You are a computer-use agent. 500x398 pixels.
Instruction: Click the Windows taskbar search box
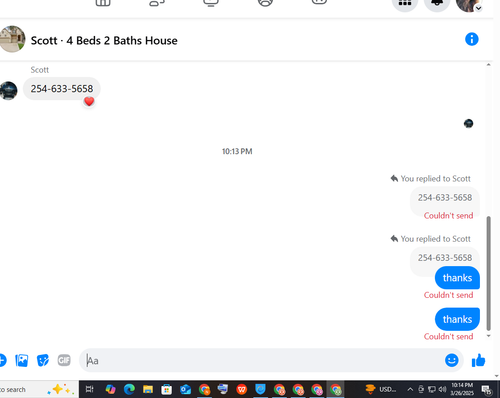click(38, 389)
